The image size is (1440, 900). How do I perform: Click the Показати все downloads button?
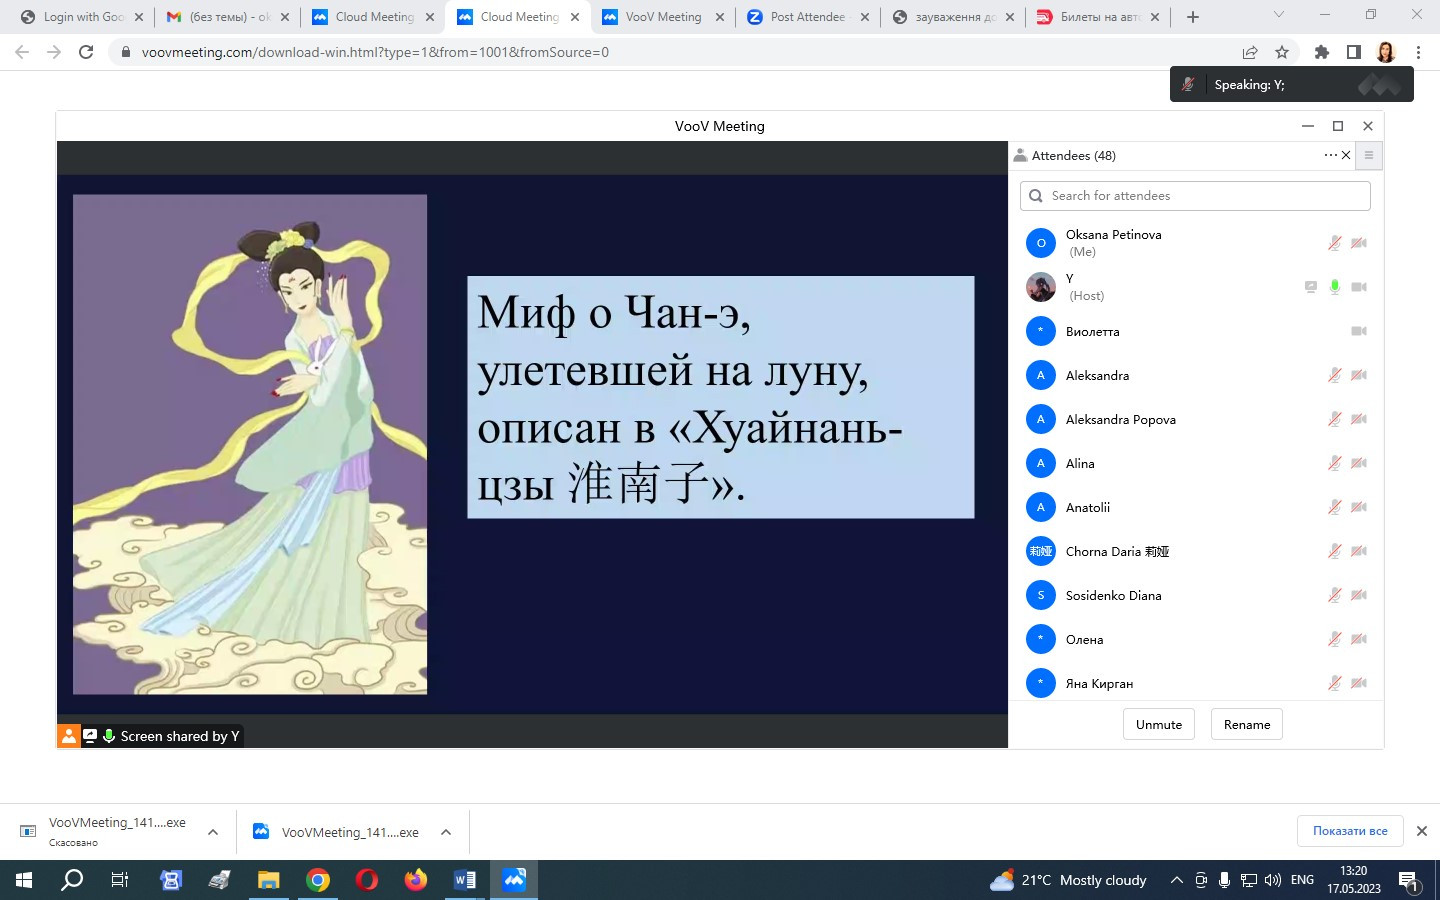tap(1350, 831)
